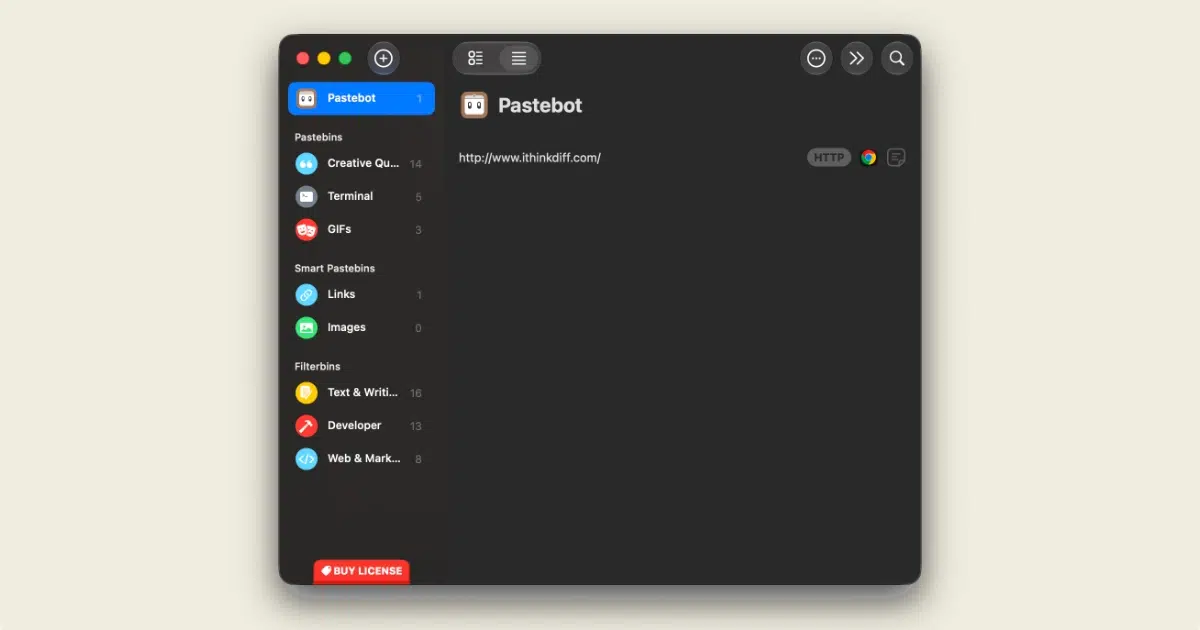1200x630 pixels.
Task: Open the Terminal pastebin
Action: pos(361,196)
